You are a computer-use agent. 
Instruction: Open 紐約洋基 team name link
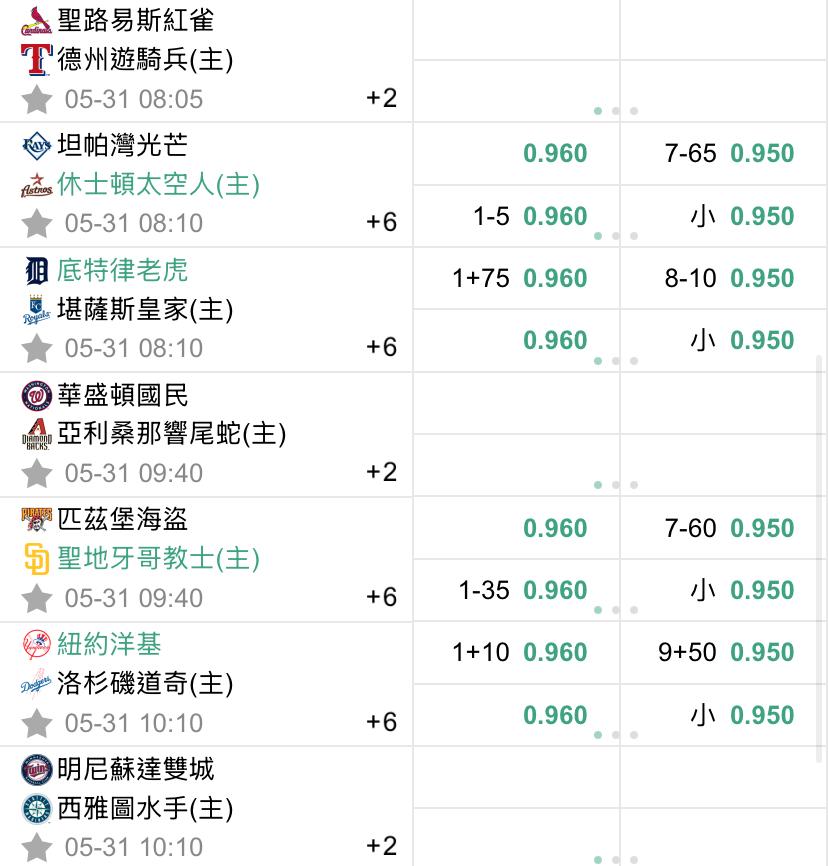109,644
